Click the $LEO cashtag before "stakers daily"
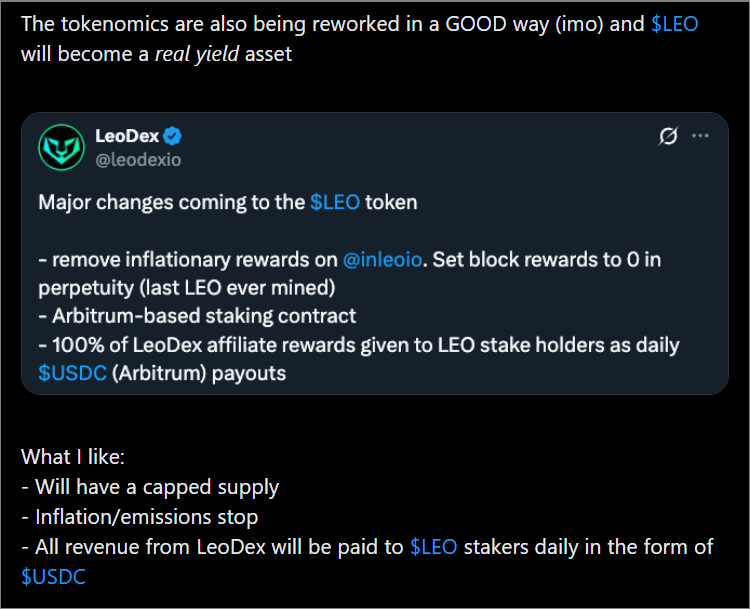 click(433, 547)
